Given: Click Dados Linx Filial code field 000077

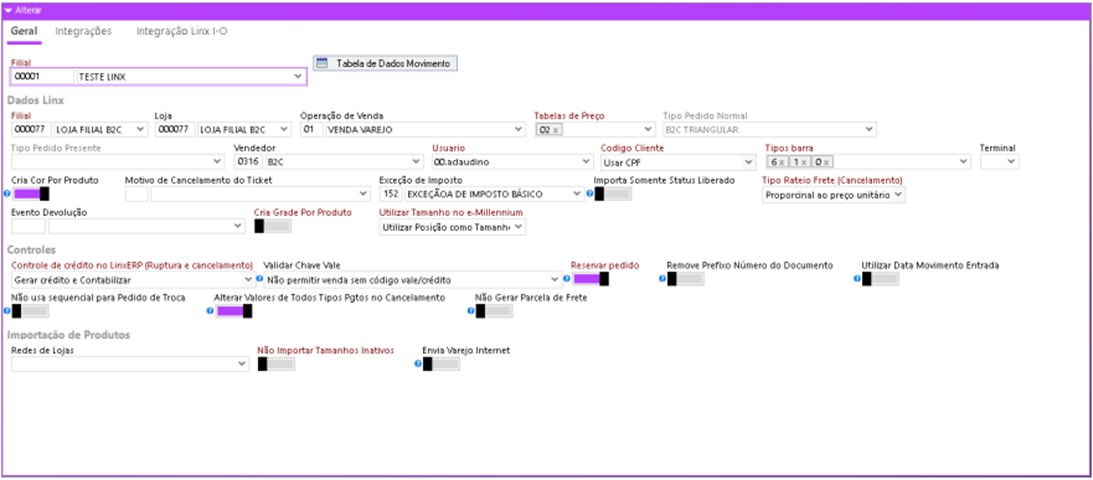Looking at the screenshot, I should 31,130.
